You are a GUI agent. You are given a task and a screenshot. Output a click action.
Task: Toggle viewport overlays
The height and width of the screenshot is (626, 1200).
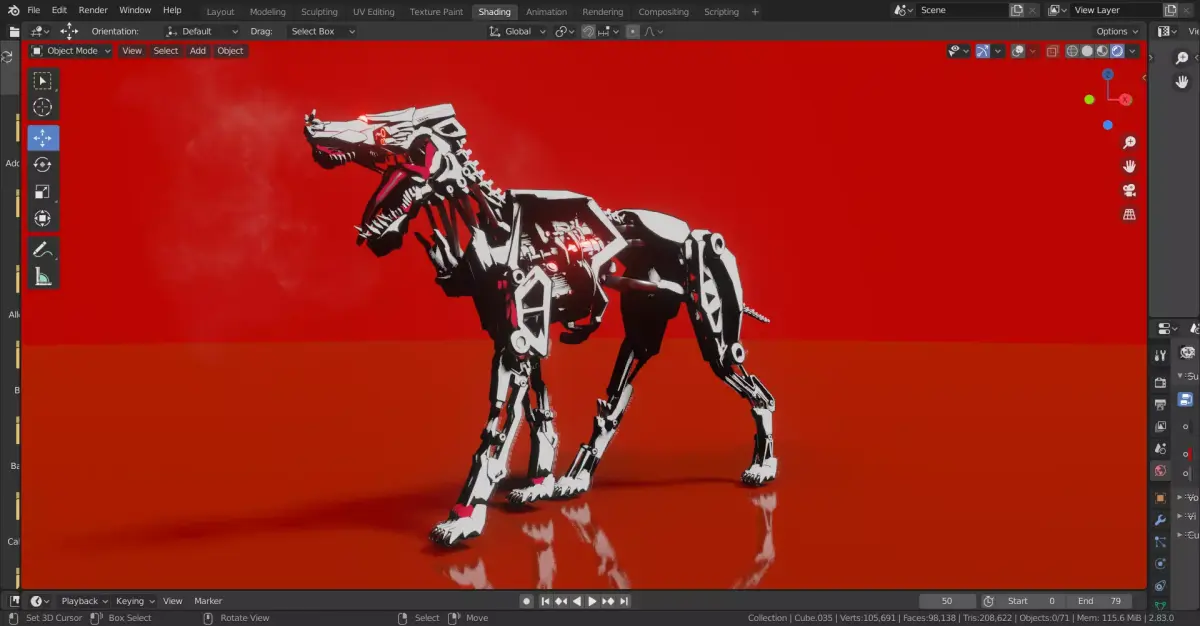[x=1017, y=51]
